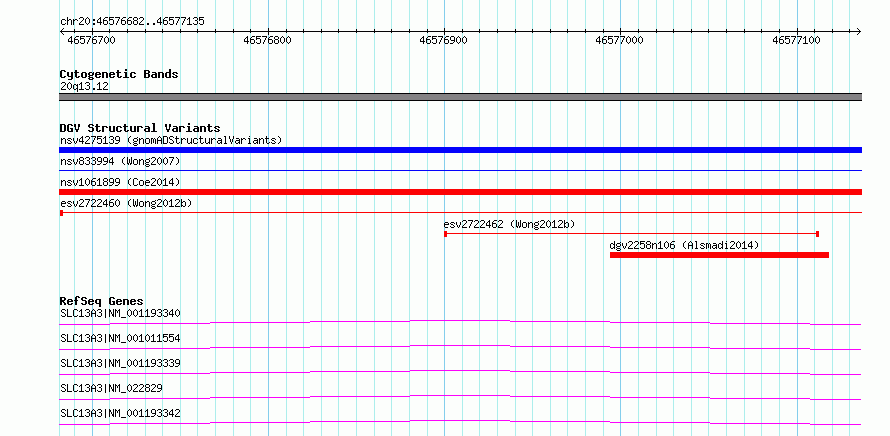Screen dimensions: 890x436
Task: Click ruler coordinate 46576800
Action: click(267, 40)
